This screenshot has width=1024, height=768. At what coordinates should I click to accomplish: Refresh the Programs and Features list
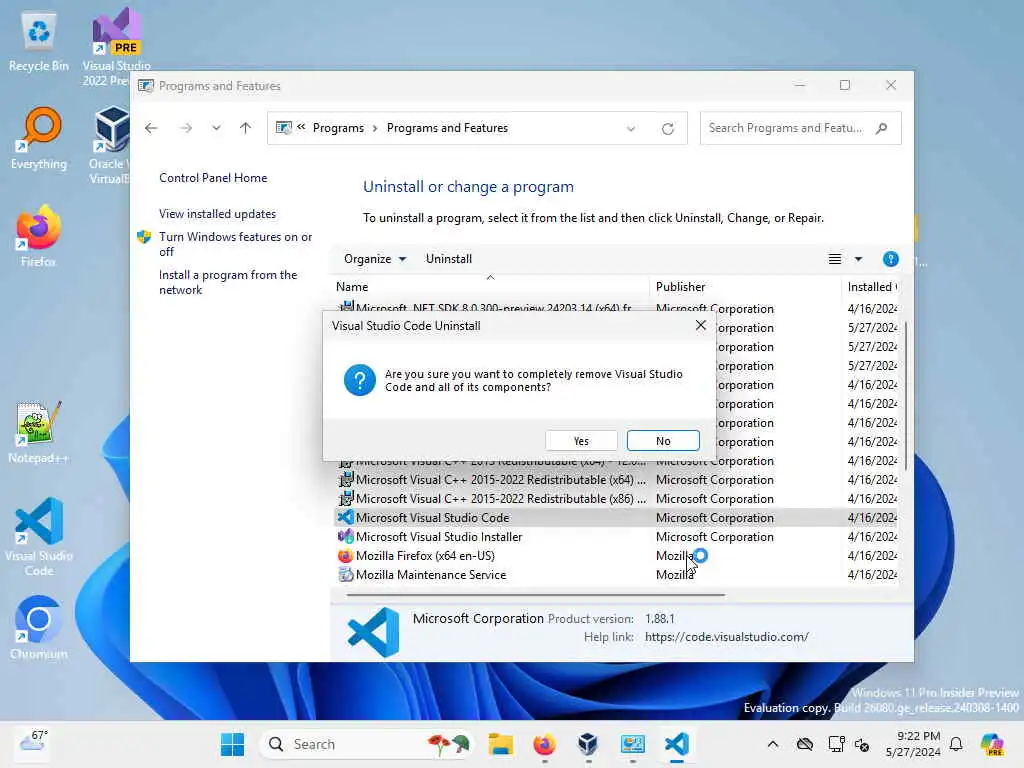coord(667,129)
